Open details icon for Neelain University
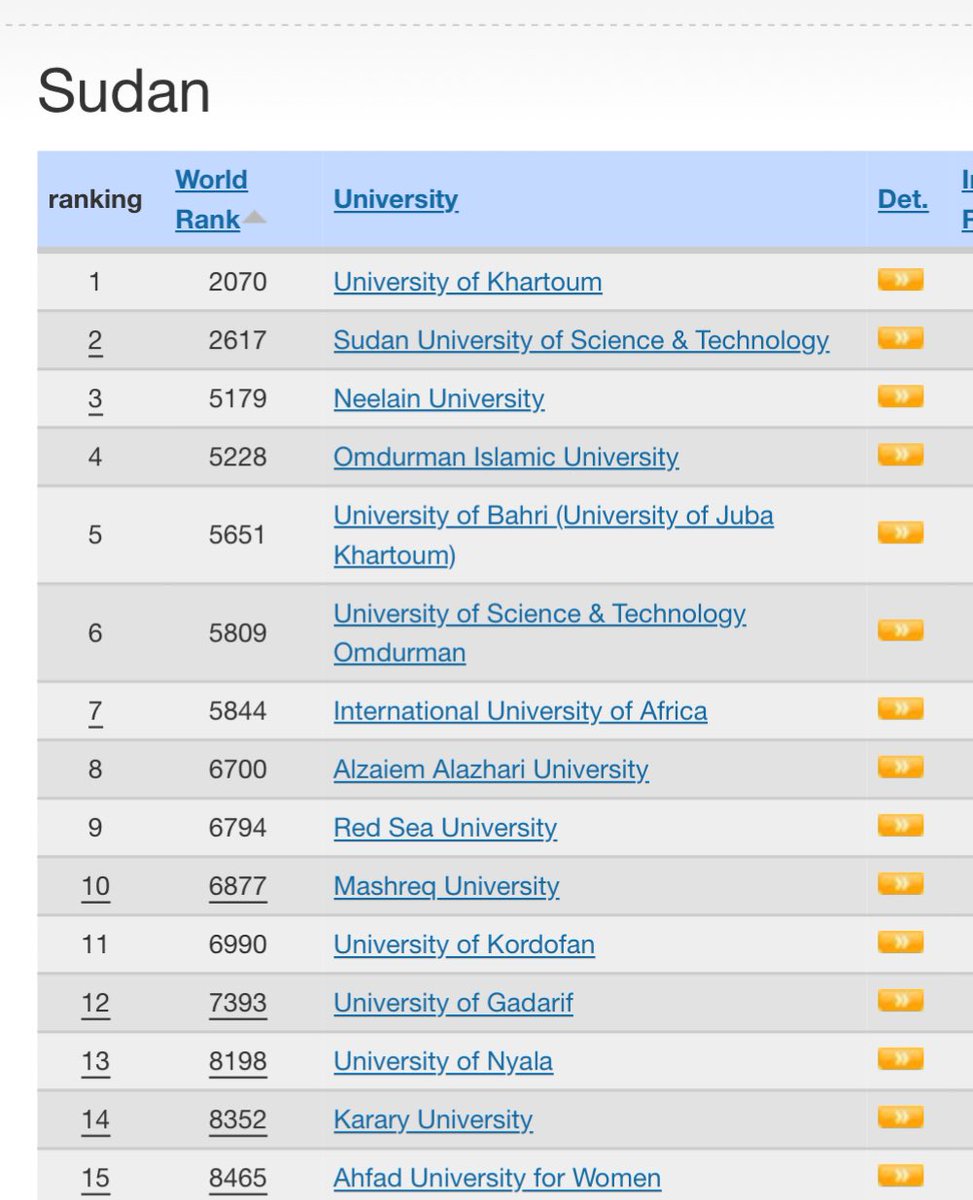 (x=900, y=397)
